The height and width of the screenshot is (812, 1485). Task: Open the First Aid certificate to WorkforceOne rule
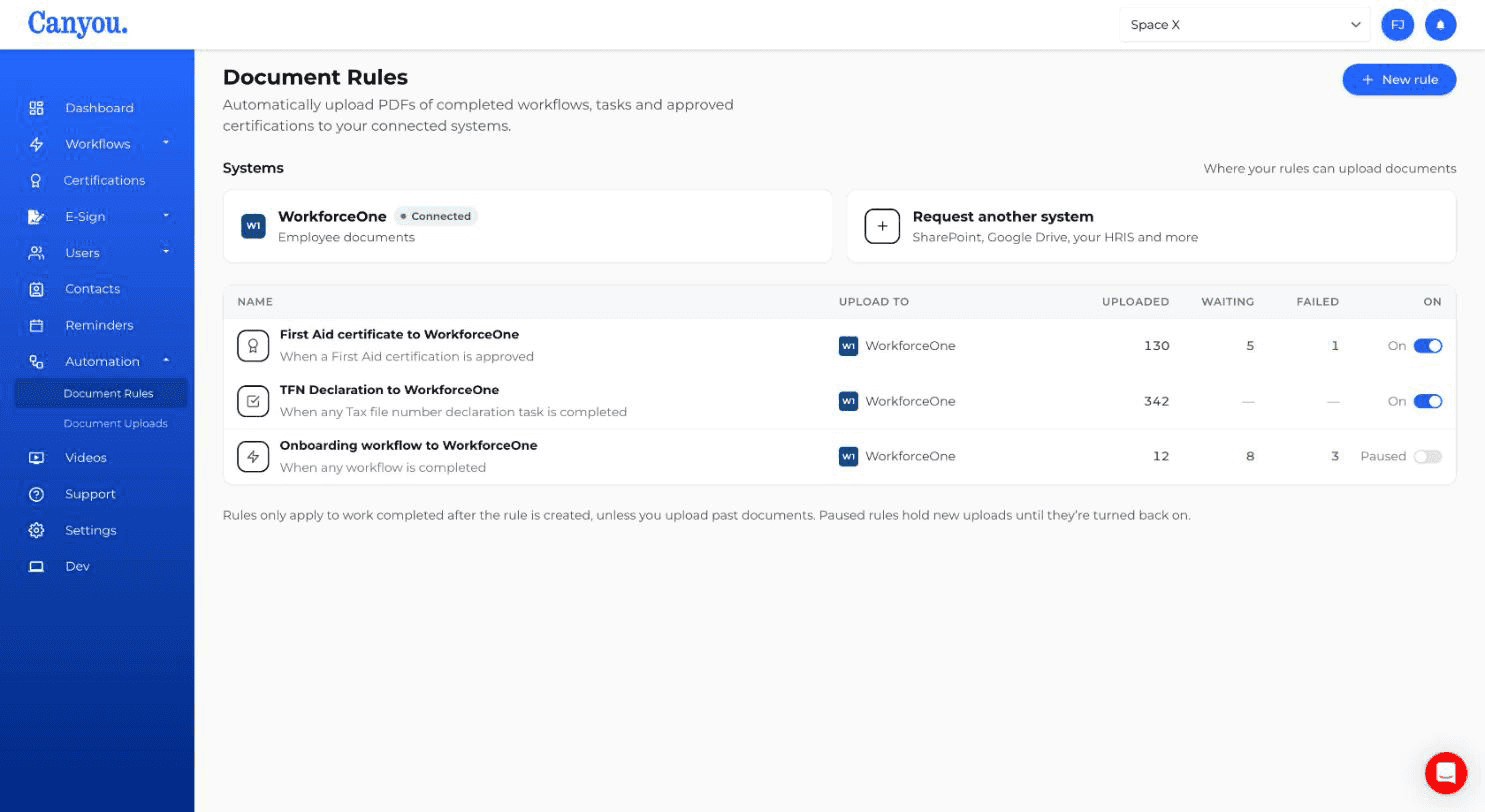tap(399, 335)
